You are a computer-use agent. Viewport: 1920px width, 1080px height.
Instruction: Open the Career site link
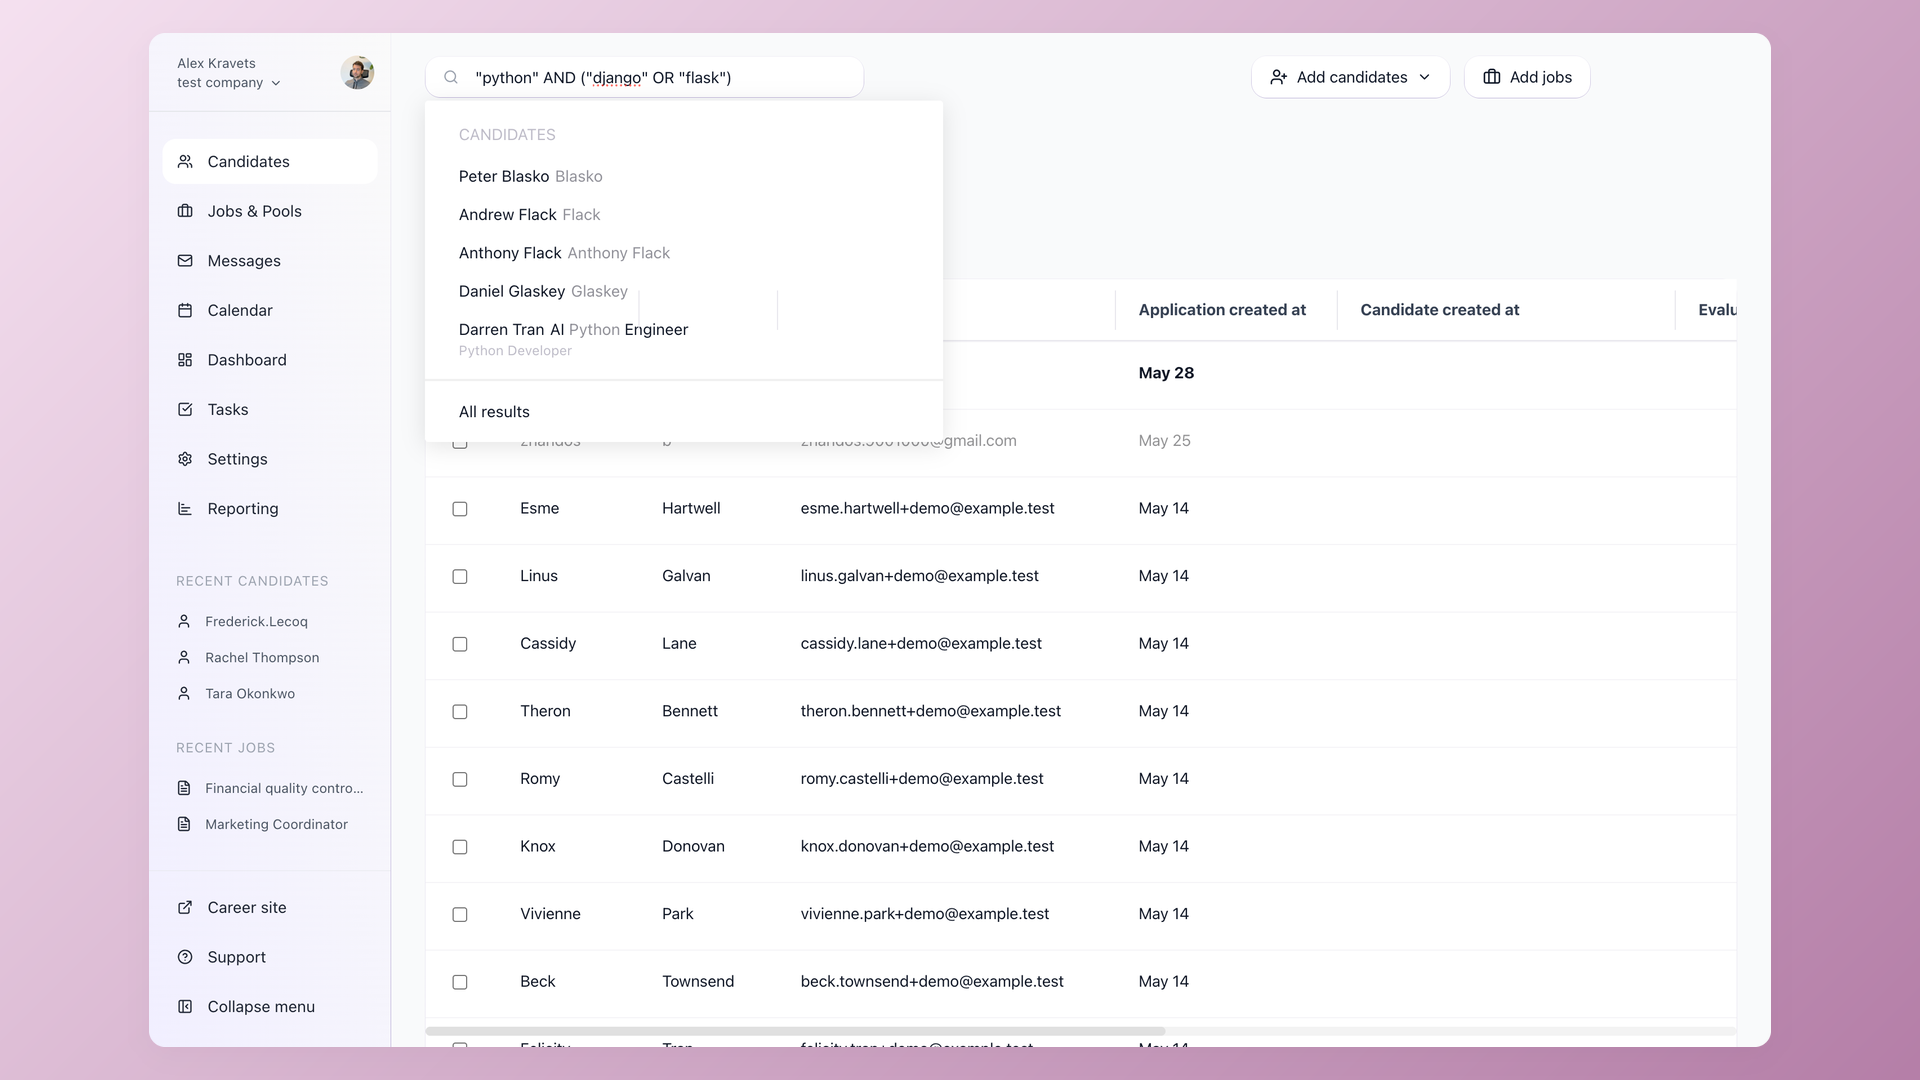pyautogui.click(x=247, y=907)
